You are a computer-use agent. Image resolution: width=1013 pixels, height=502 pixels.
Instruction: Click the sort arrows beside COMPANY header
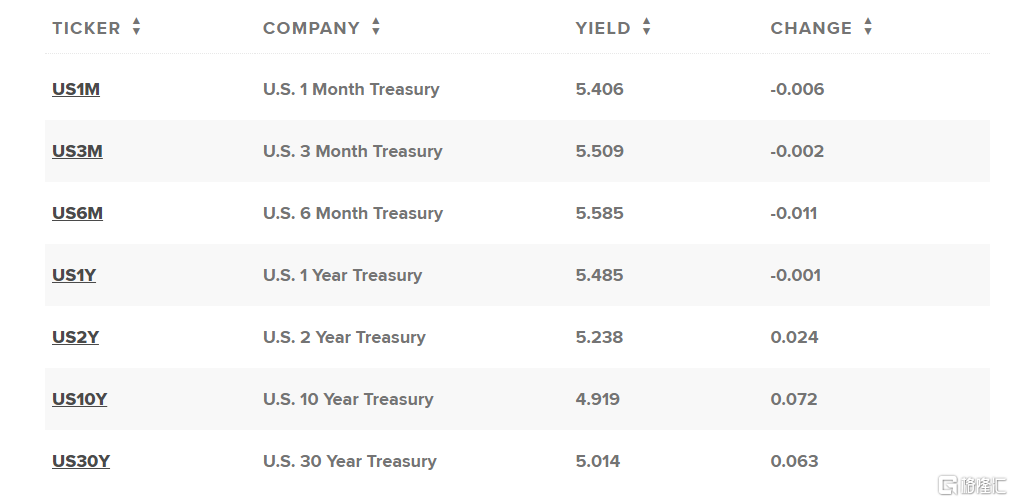pyautogui.click(x=376, y=28)
